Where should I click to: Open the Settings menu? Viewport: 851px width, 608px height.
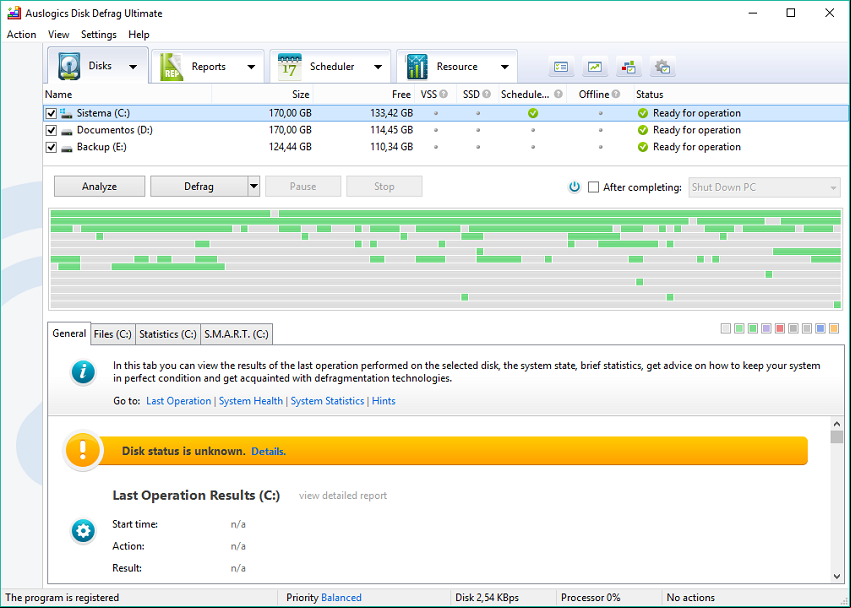tap(99, 34)
